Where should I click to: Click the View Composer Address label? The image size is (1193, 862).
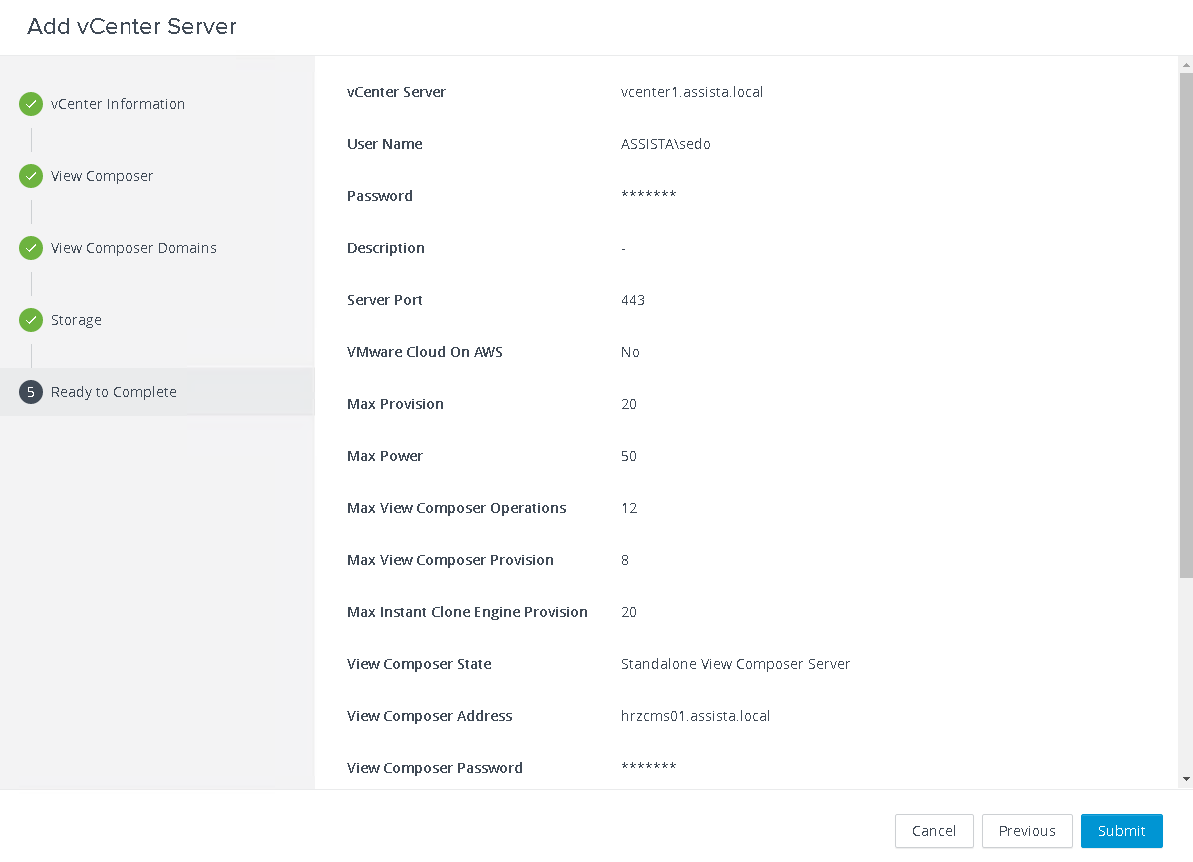(x=430, y=716)
